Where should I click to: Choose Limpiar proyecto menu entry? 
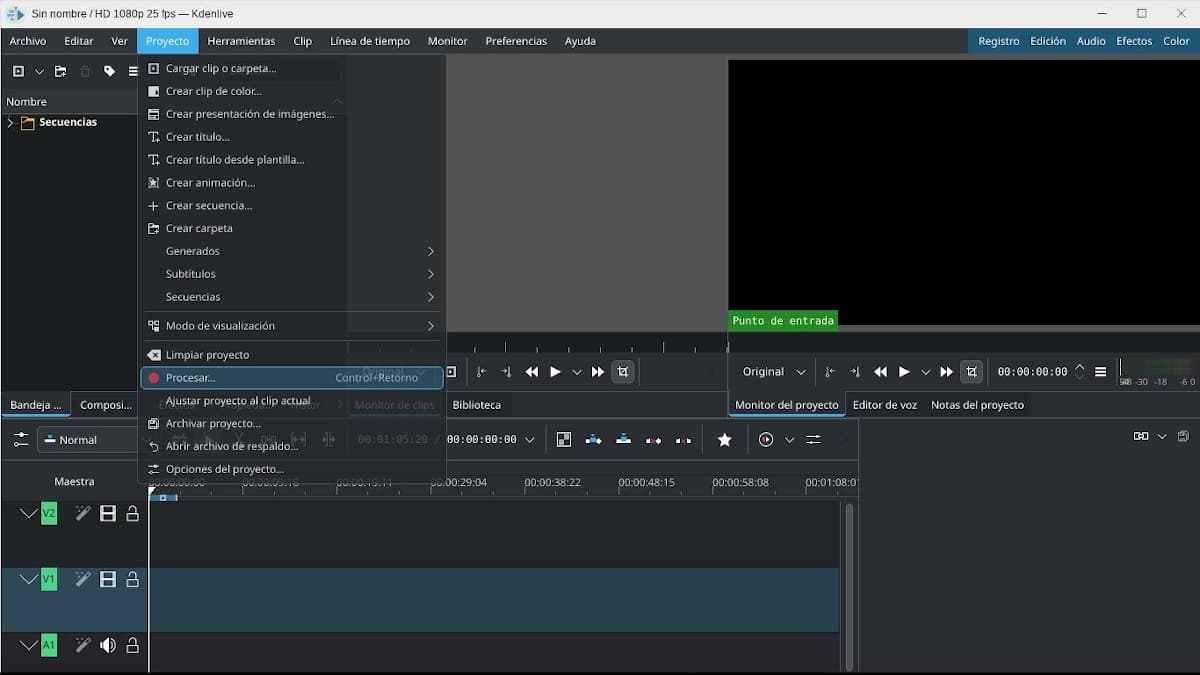tap(291, 355)
